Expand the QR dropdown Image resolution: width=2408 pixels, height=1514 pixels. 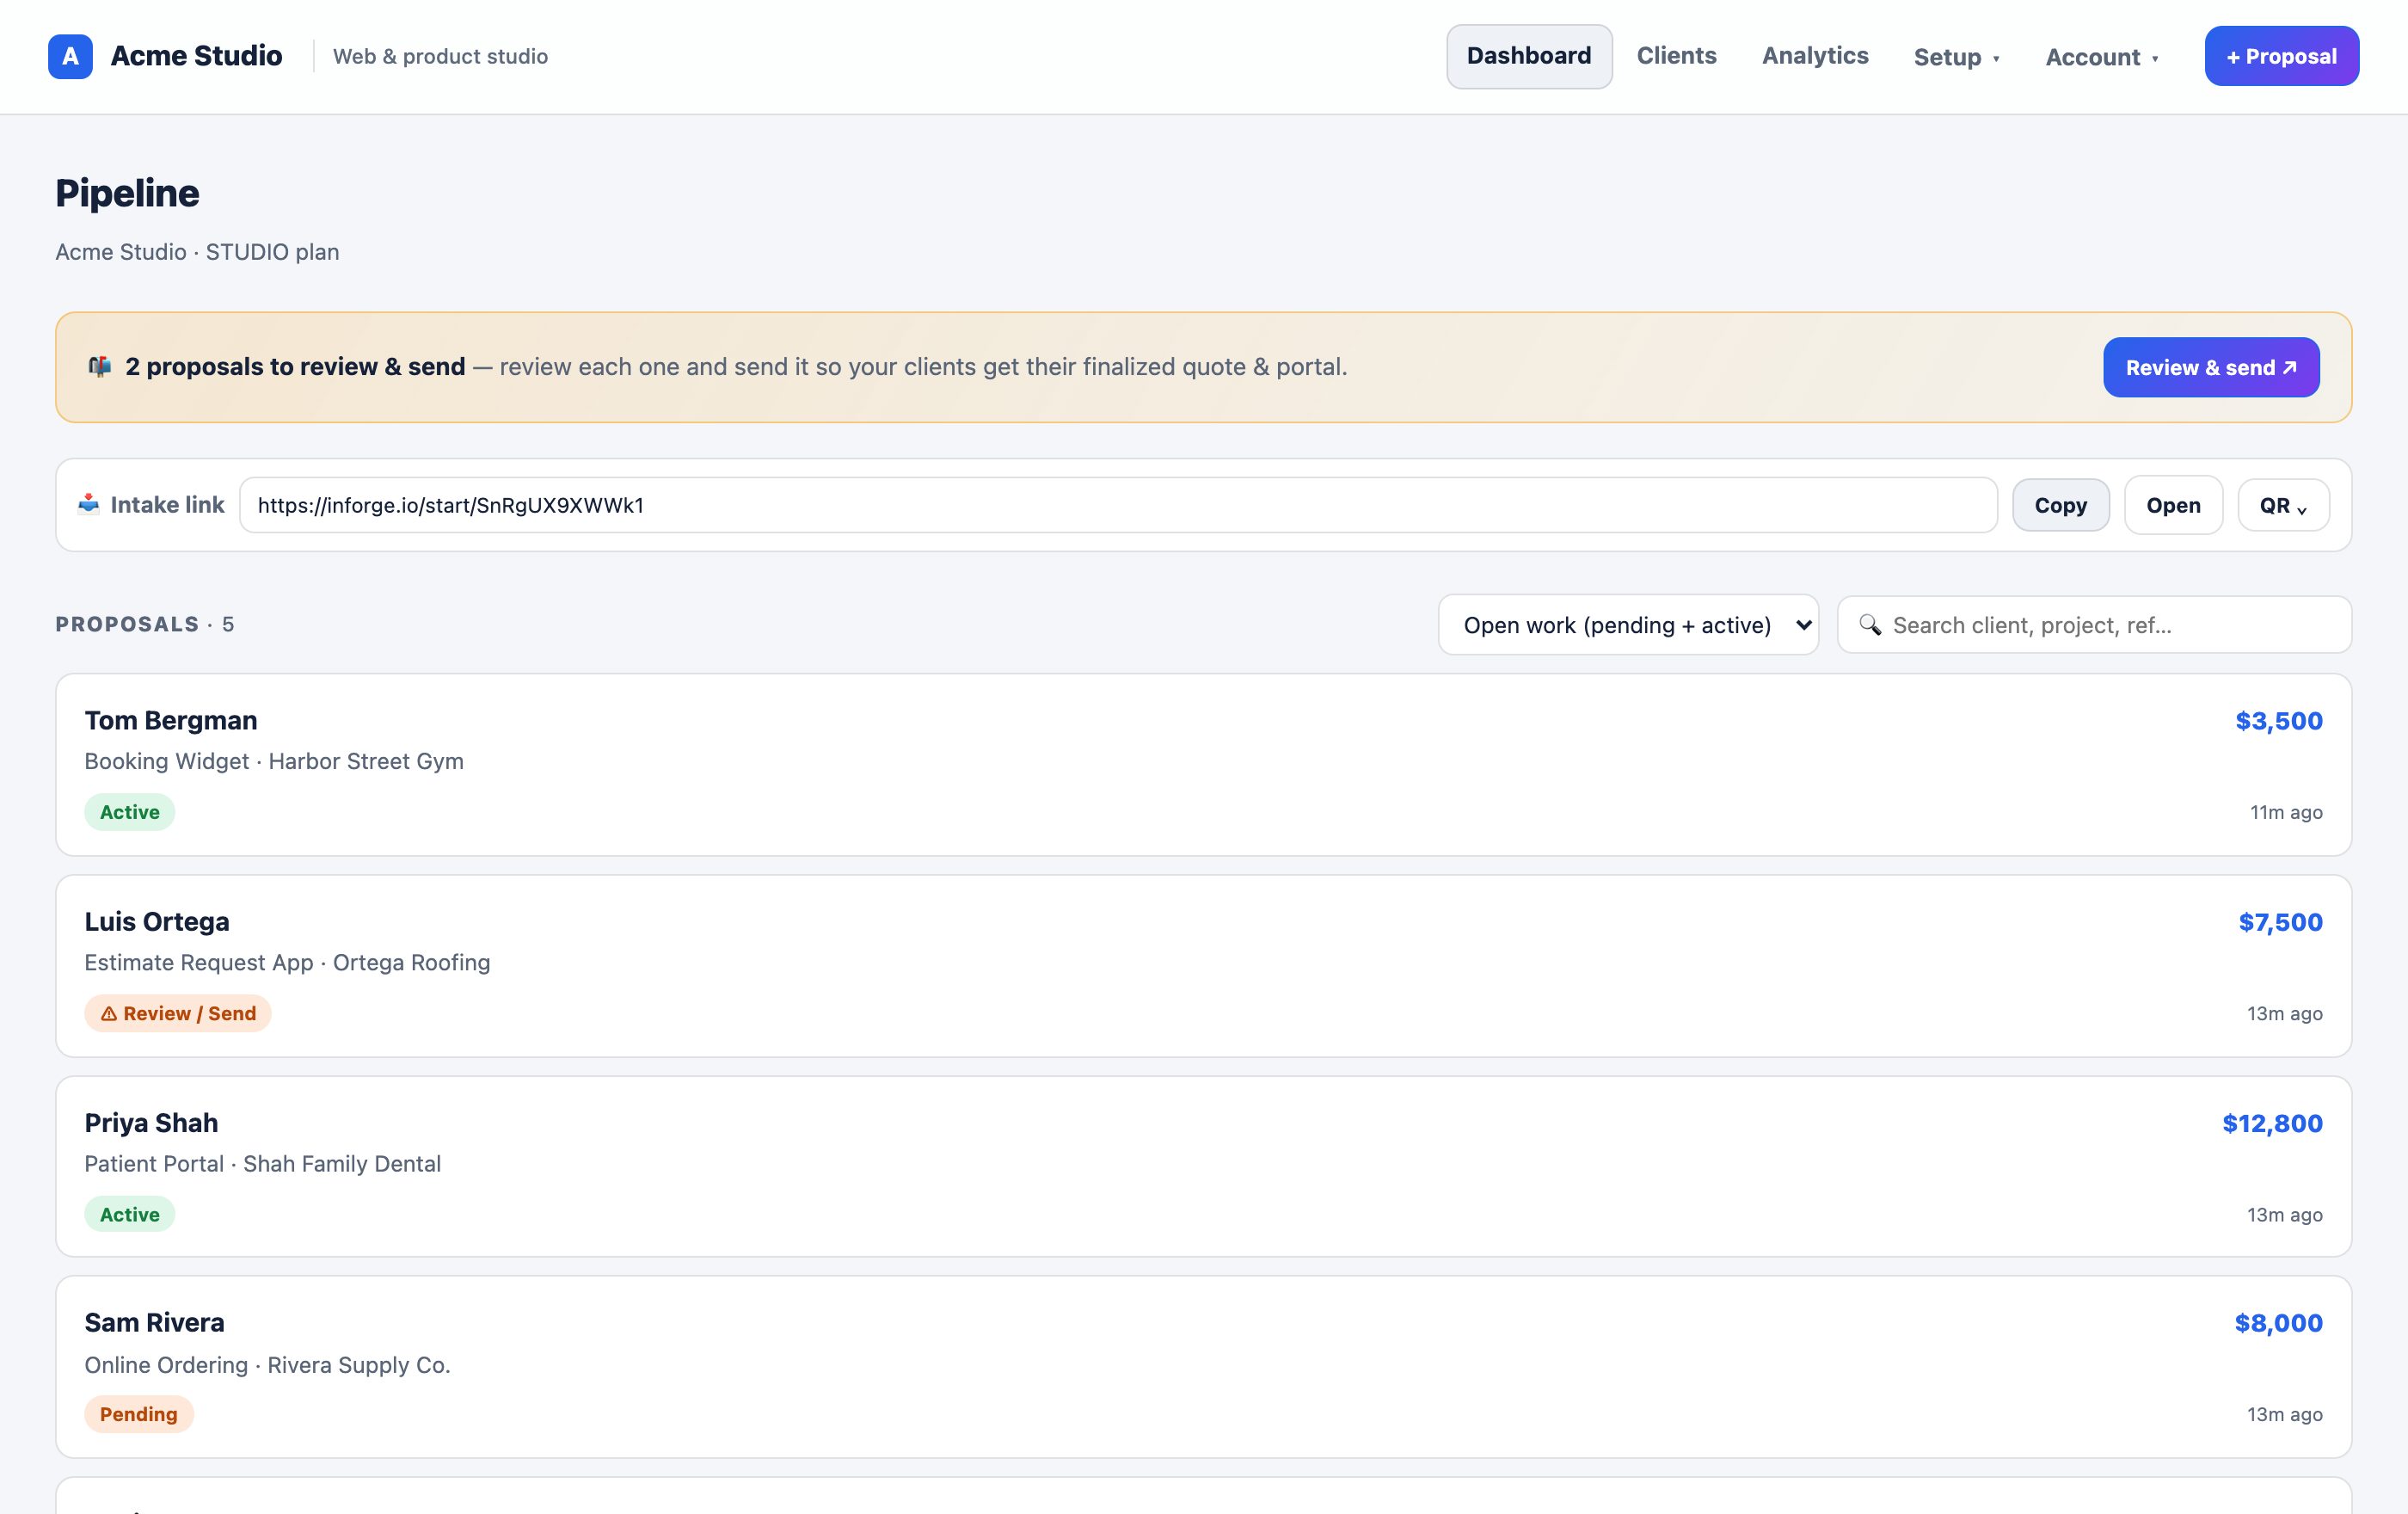pos(2283,506)
